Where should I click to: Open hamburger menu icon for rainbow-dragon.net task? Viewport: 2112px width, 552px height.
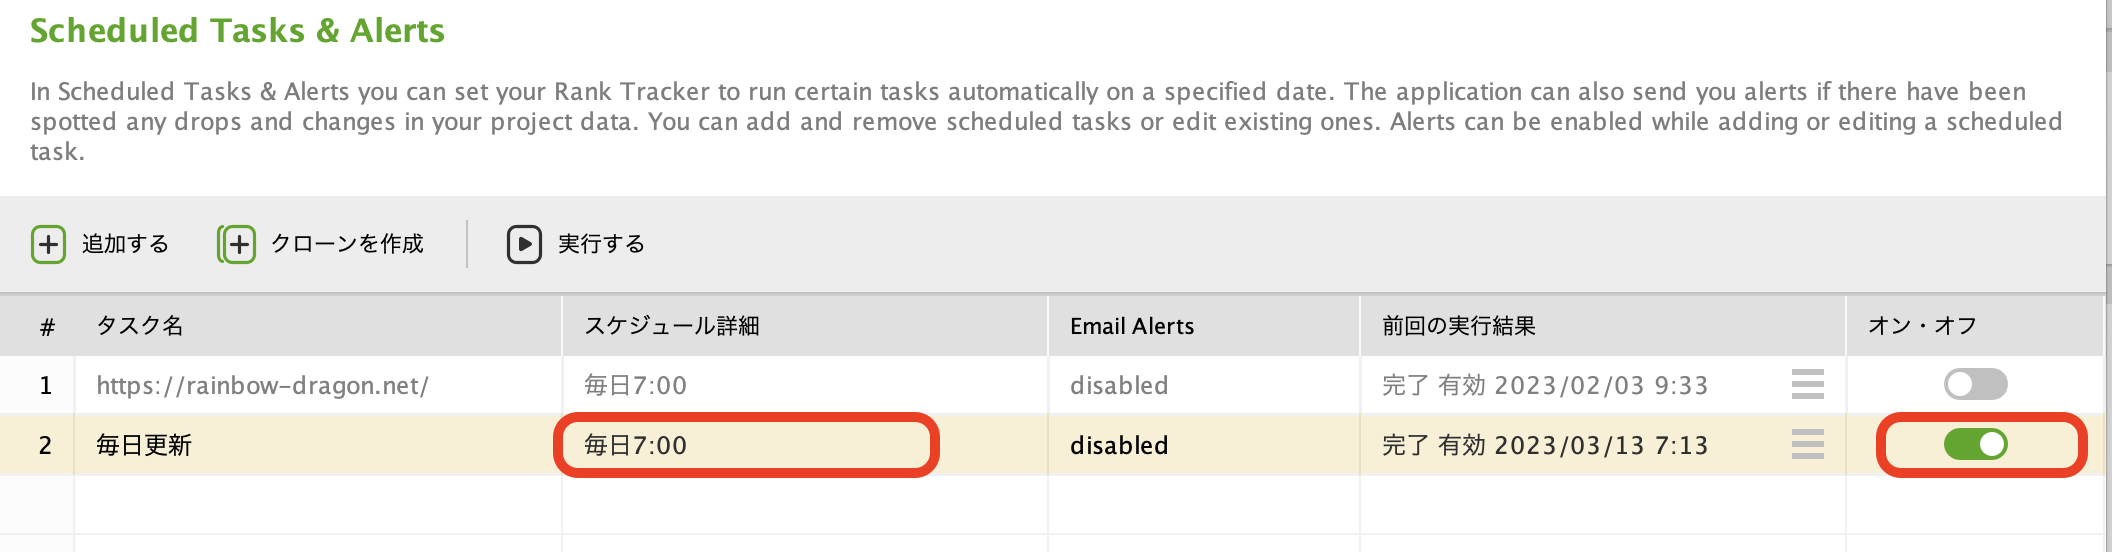[x=1807, y=384]
